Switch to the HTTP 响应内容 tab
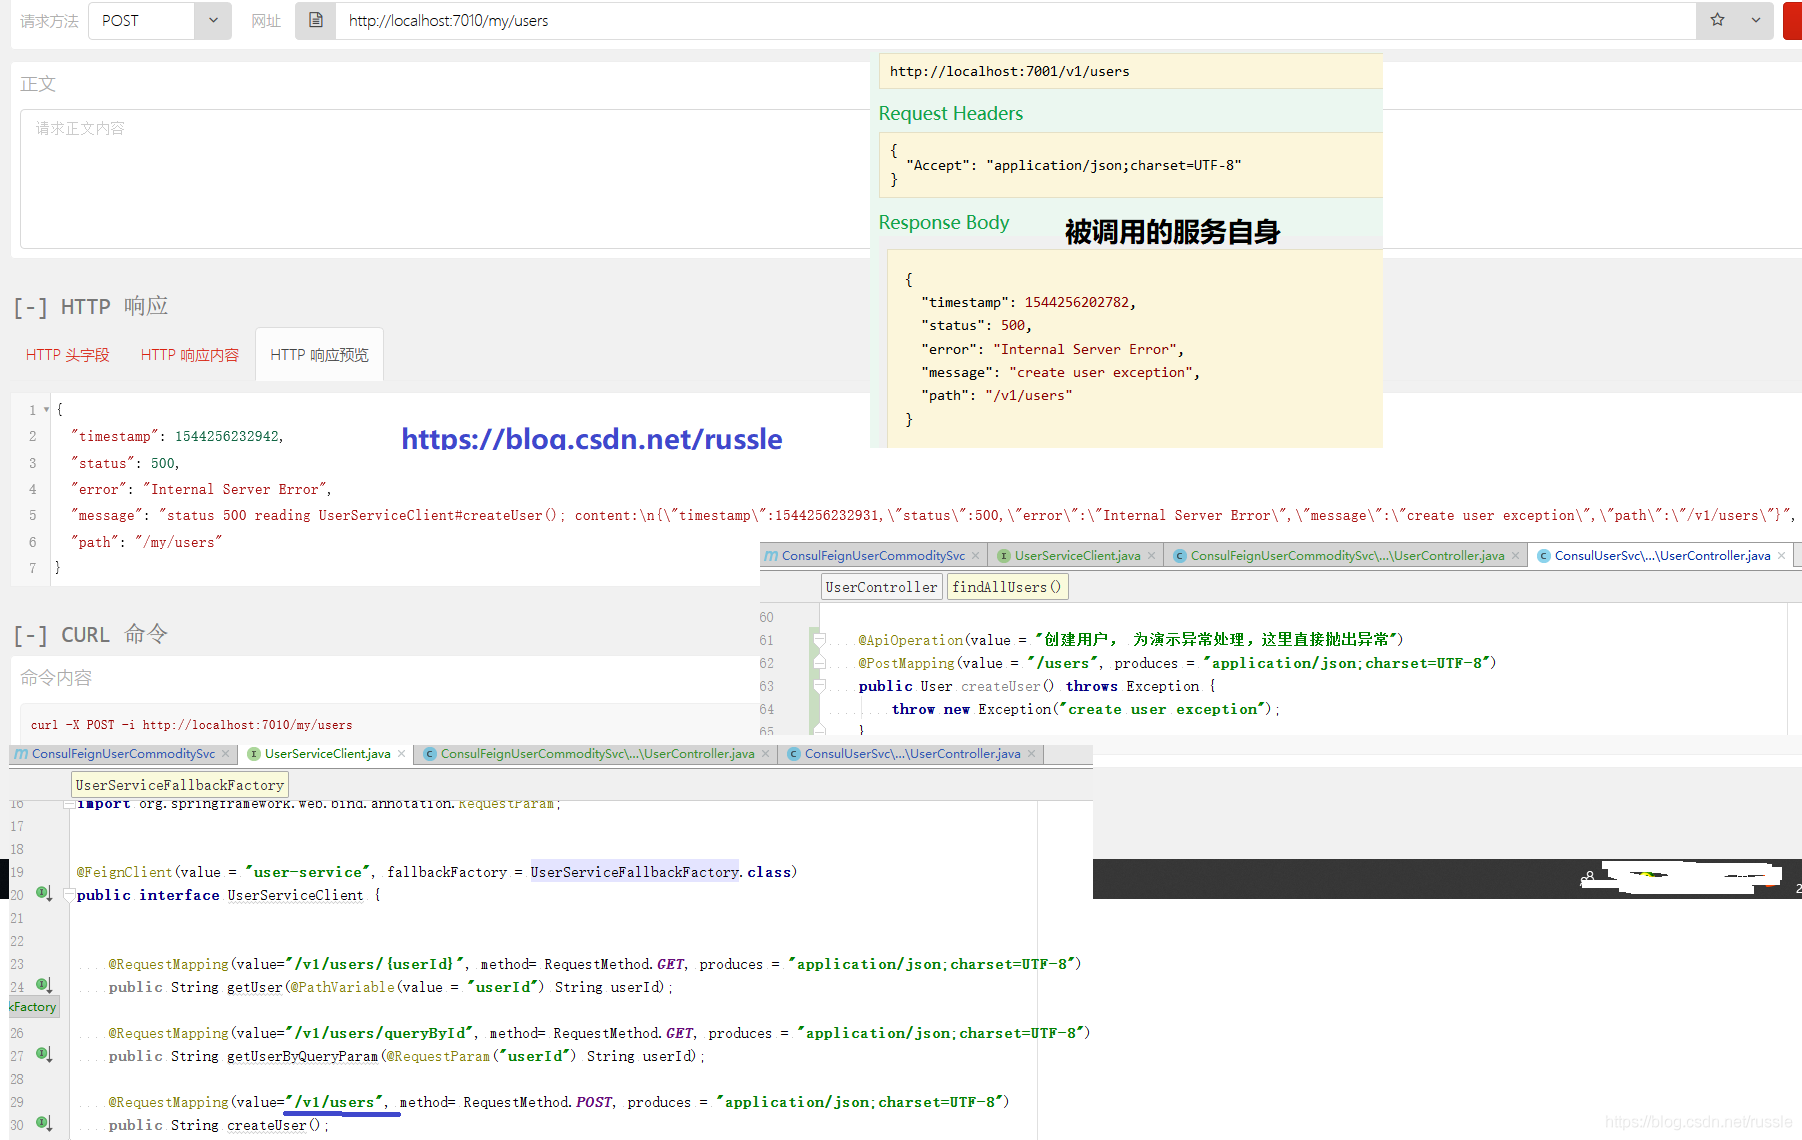Screen dimensions: 1802x1140 point(190,355)
